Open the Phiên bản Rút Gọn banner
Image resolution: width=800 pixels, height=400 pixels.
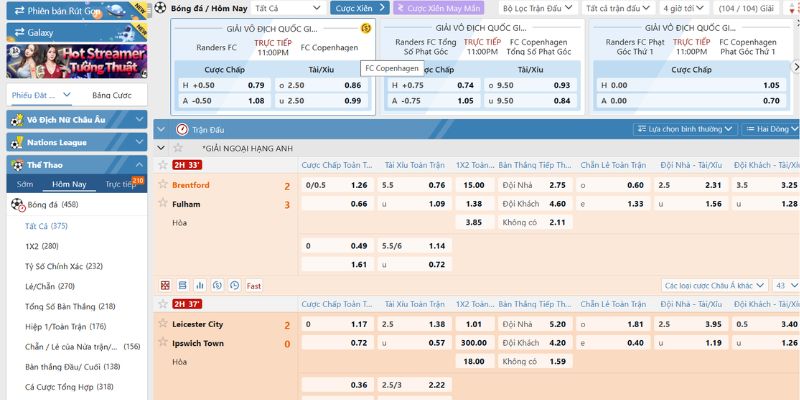pyautogui.click(x=77, y=11)
